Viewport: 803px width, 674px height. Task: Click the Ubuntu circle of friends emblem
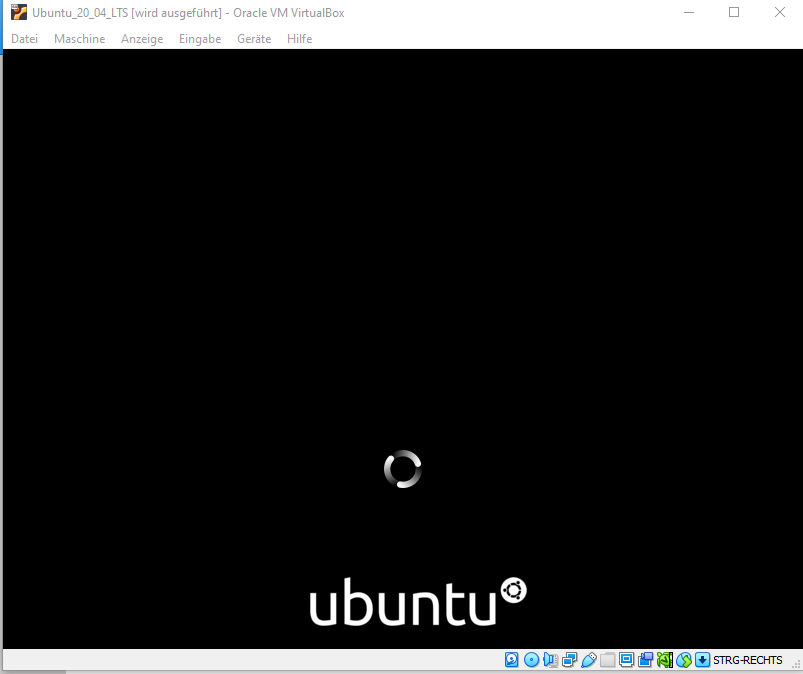[514, 591]
